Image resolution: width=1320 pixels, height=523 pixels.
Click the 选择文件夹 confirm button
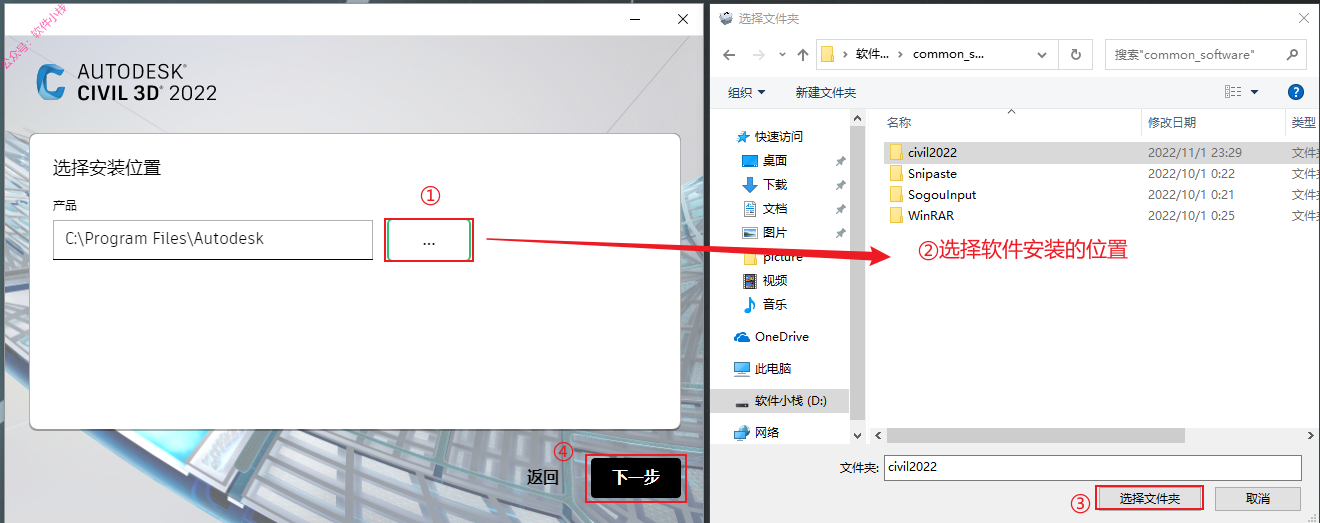[x=1149, y=498]
